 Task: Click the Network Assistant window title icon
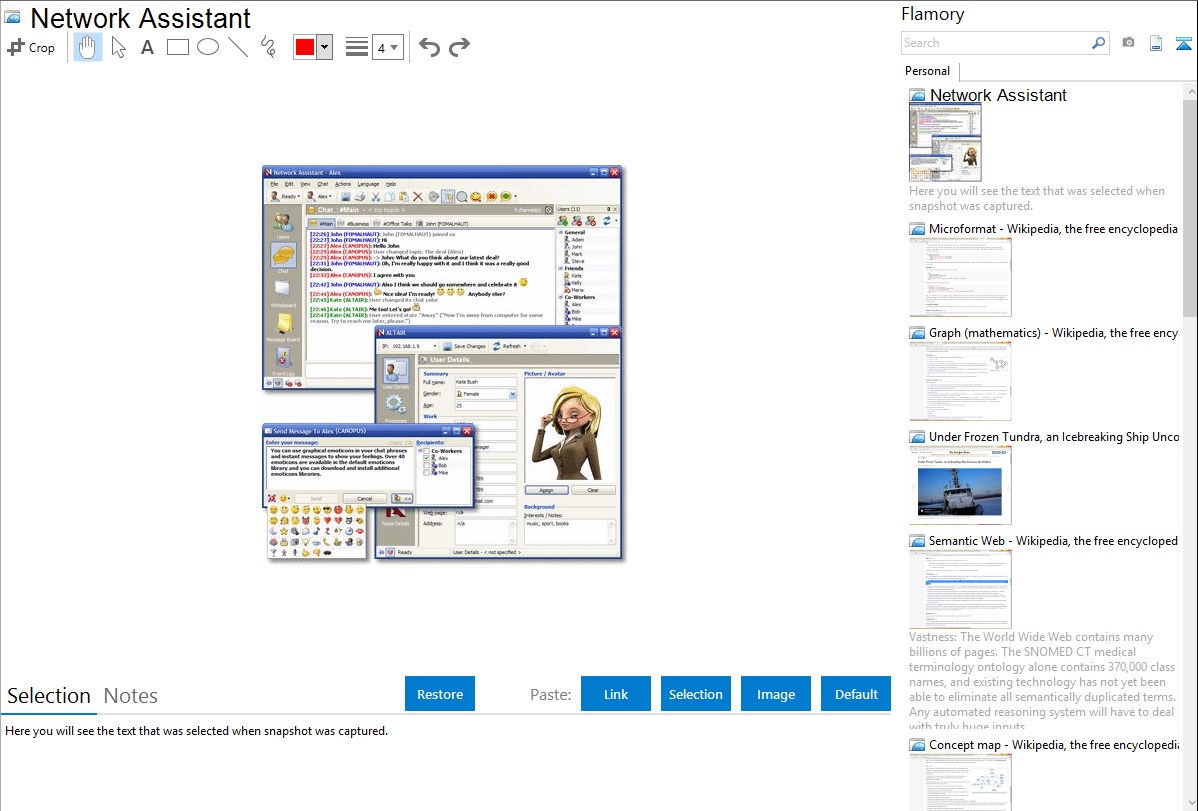[x=12, y=17]
